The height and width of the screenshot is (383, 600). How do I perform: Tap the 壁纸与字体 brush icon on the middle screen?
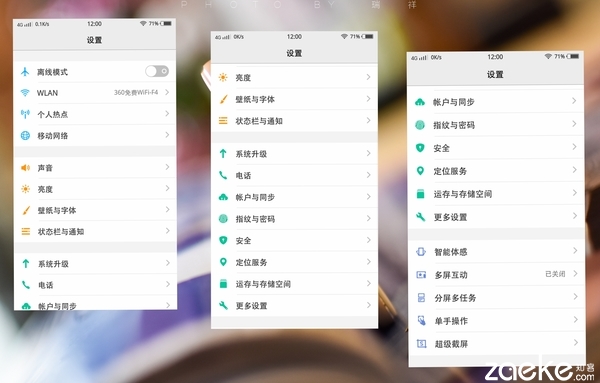(223, 99)
